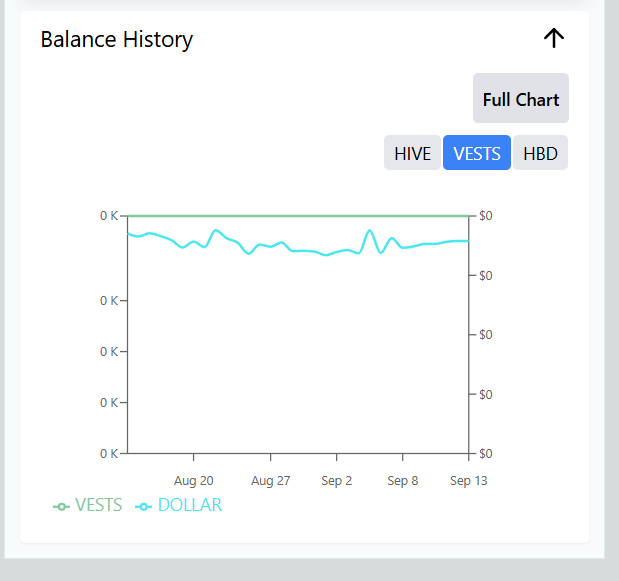Switch to the HIVE tab
Image resolution: width=619 pixels, height=581 pixels.
point(412,153)
